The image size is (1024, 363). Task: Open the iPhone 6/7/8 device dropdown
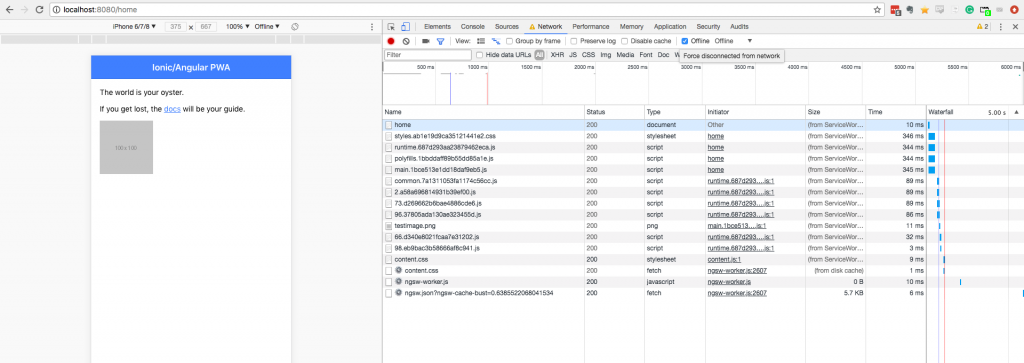click(135, 27)
